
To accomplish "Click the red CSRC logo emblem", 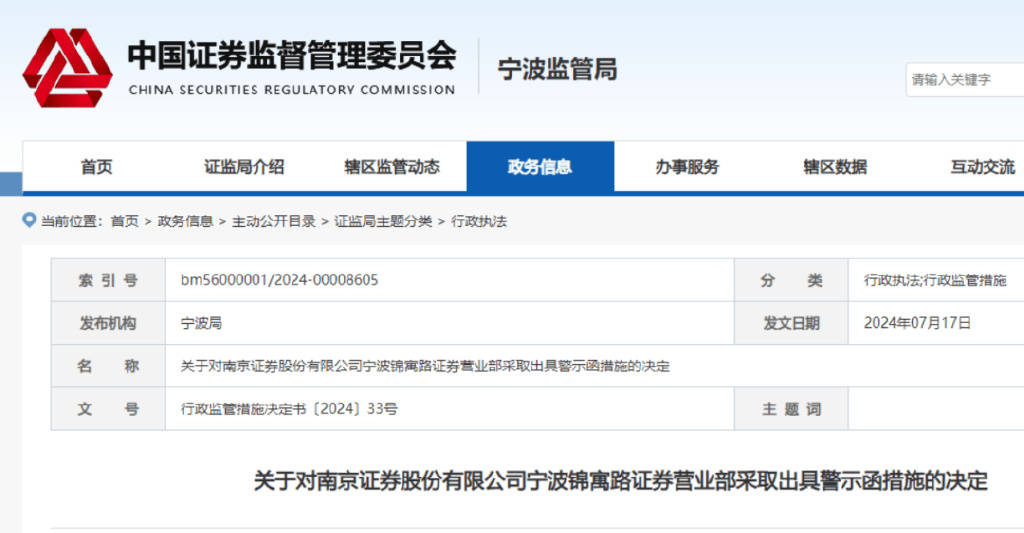I will 67,67.
